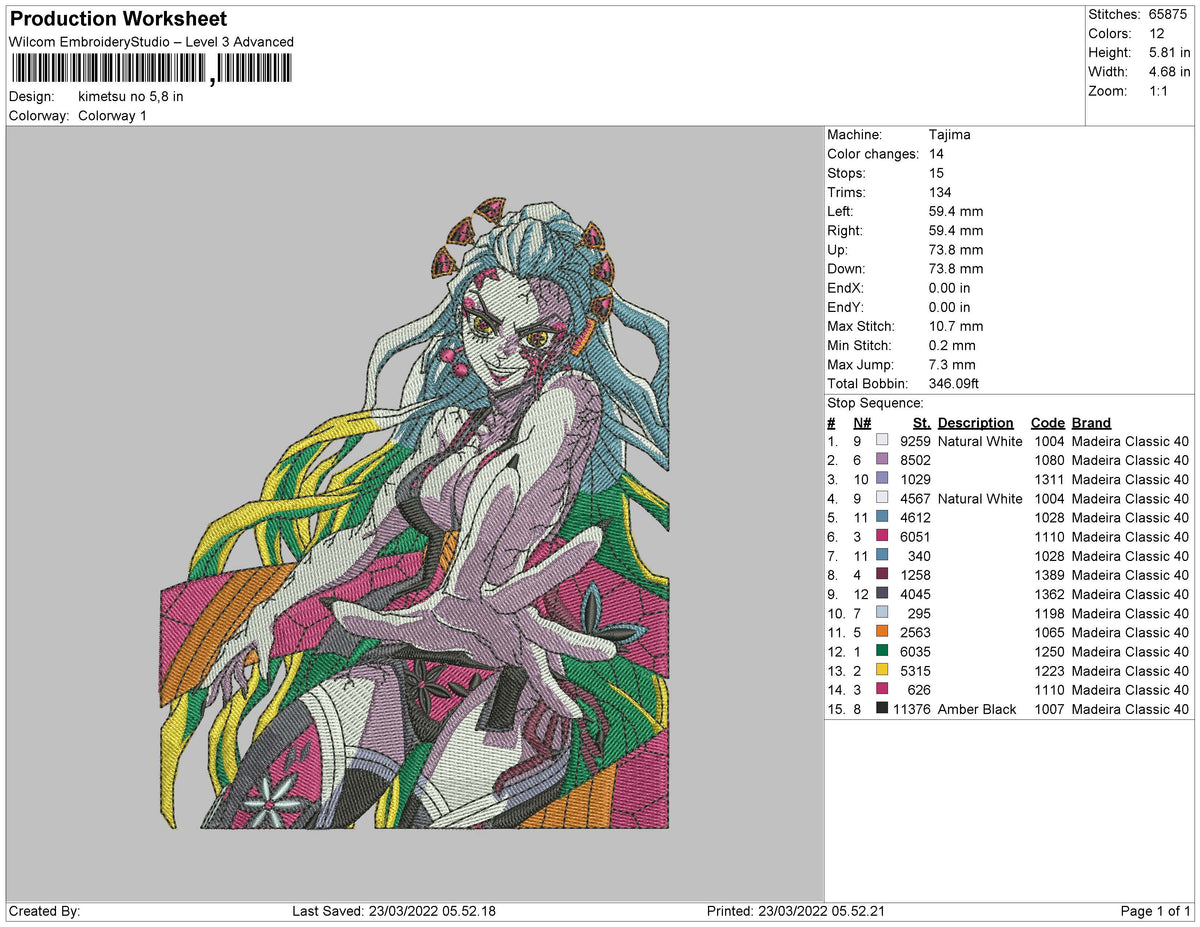Viewport: 1200px width, 927px height.
Task: Click the Trims value '134'
Action: [939, 192]
